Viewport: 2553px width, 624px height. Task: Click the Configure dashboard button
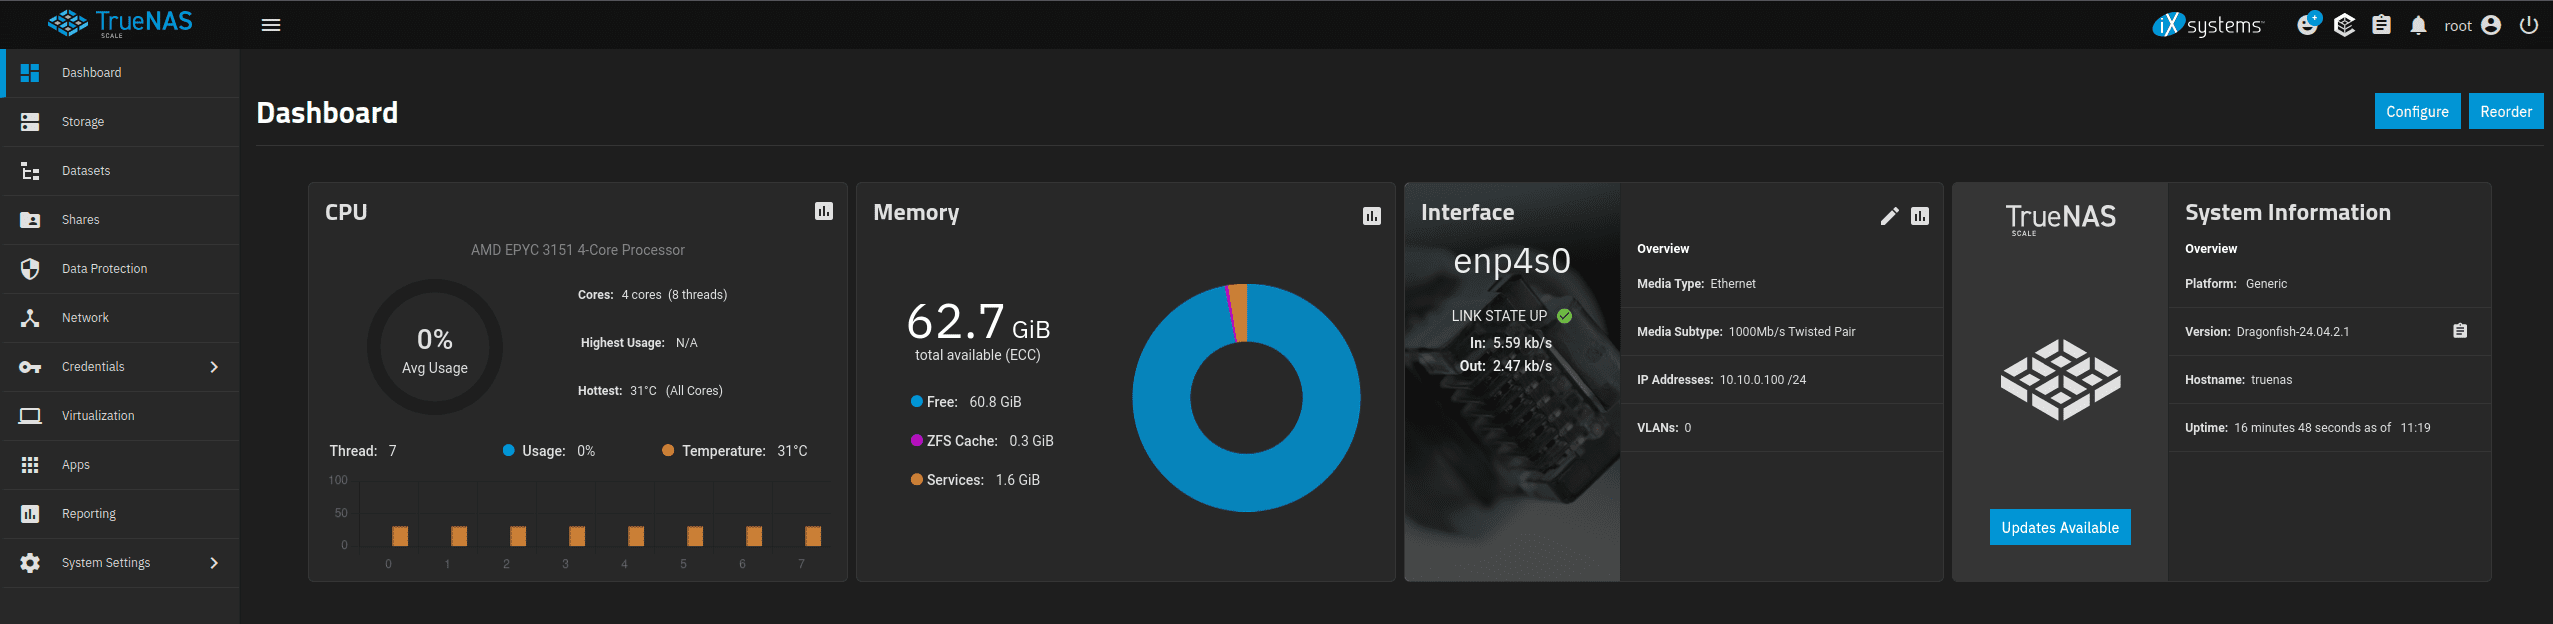(x=2417, y=111)
